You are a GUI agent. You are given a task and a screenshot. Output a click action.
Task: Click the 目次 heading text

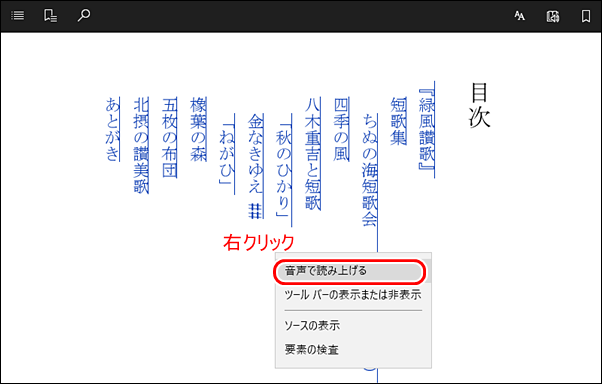[480, 105]
